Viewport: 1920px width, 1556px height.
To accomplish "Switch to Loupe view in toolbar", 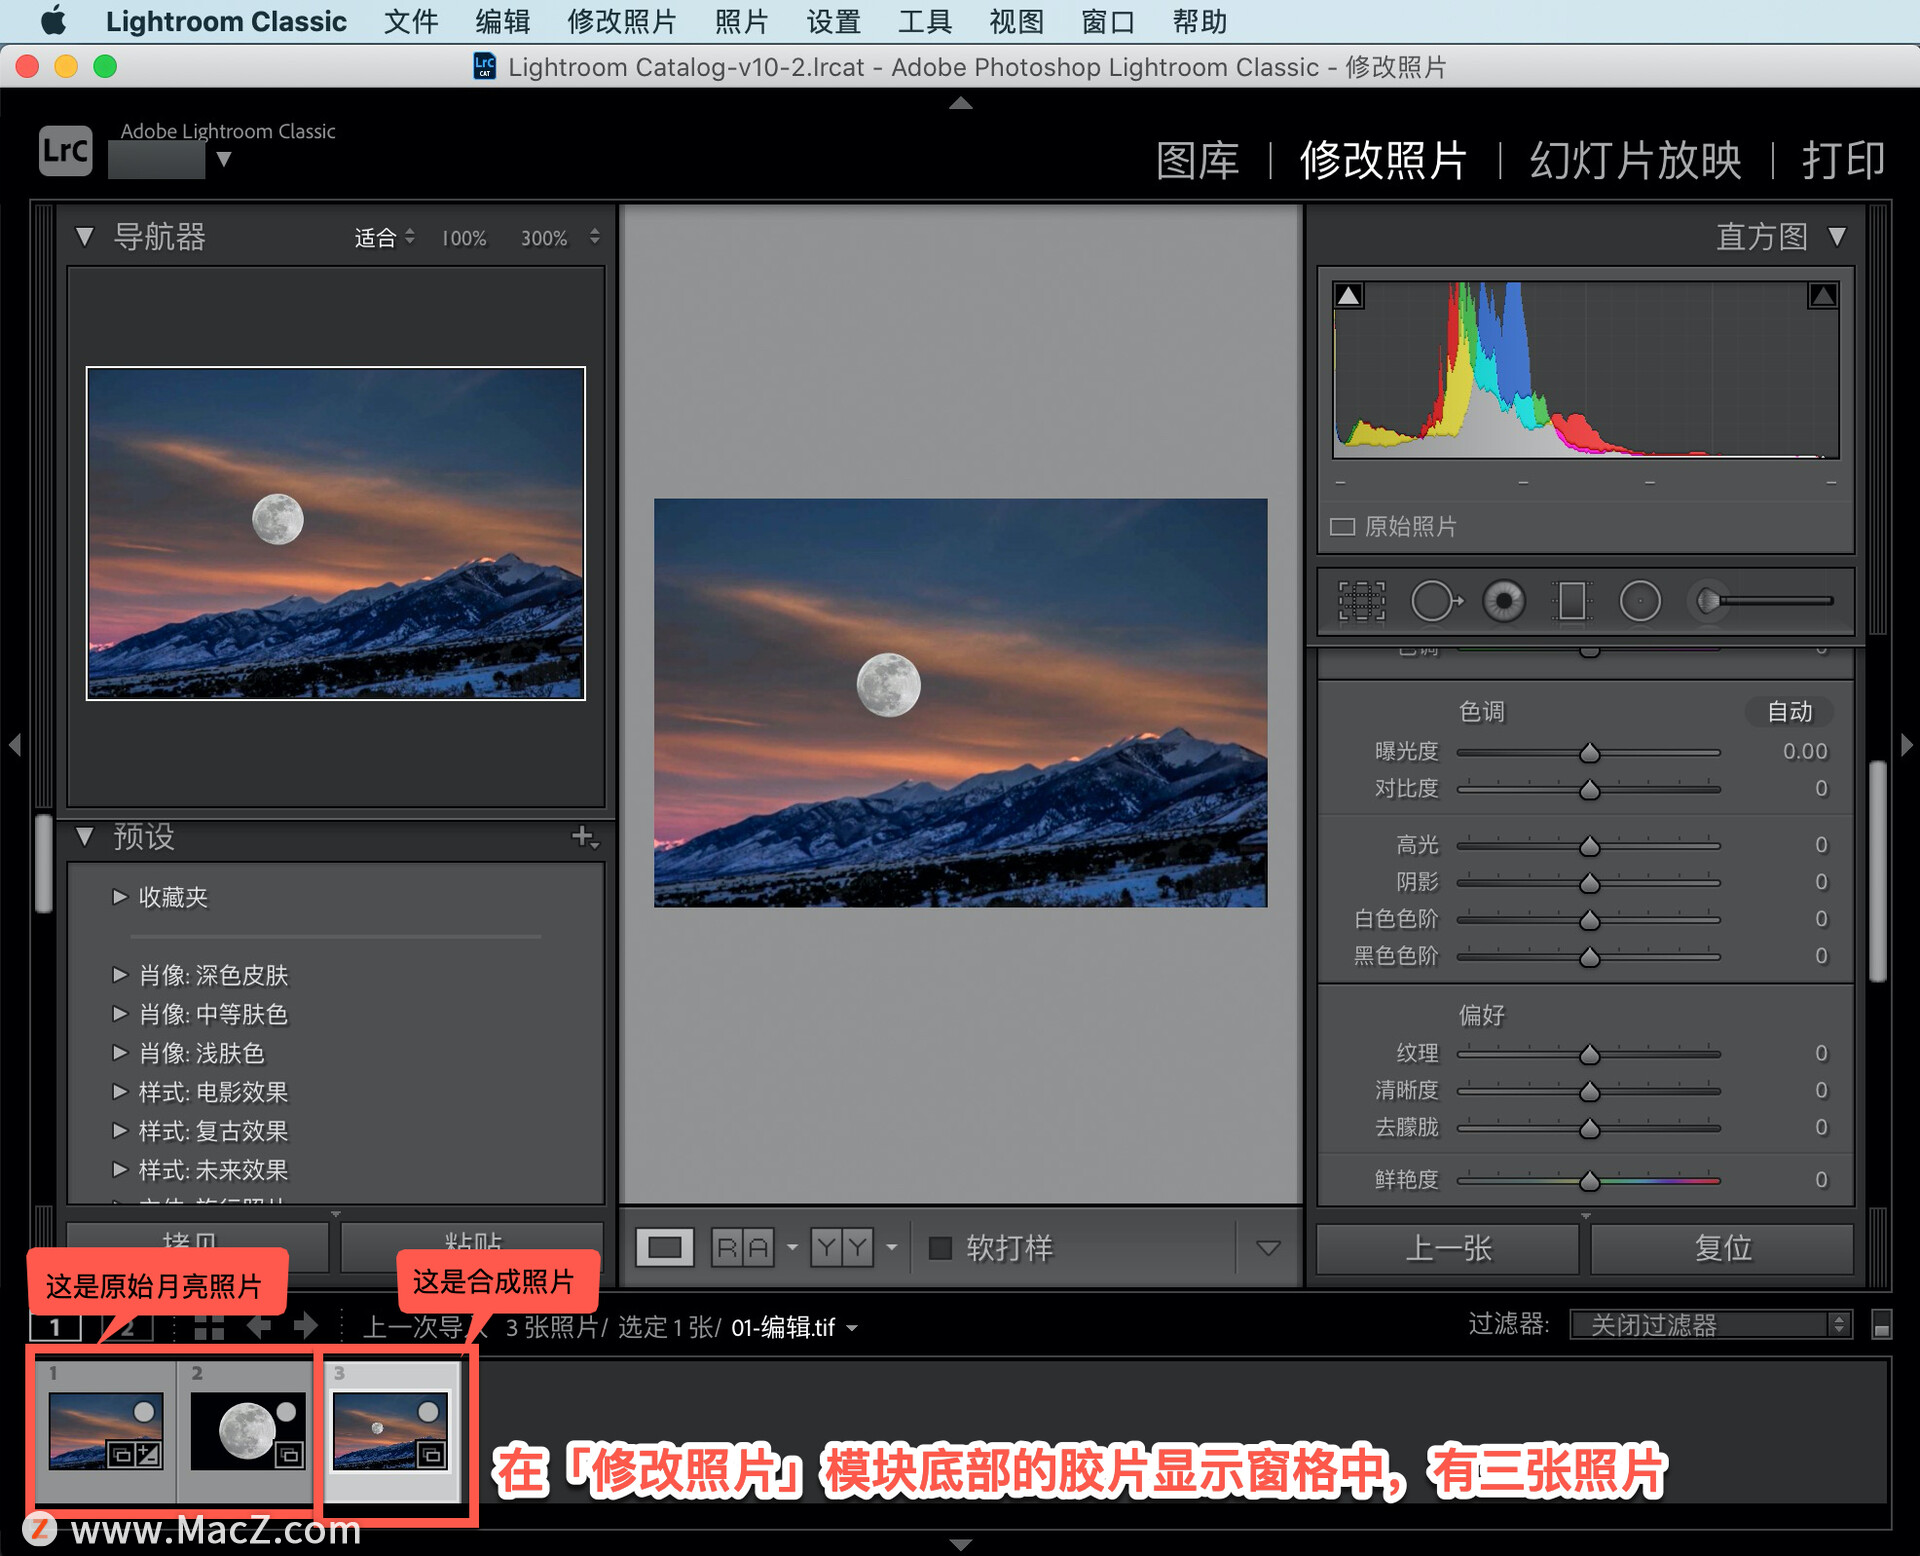I will 665,1247.
